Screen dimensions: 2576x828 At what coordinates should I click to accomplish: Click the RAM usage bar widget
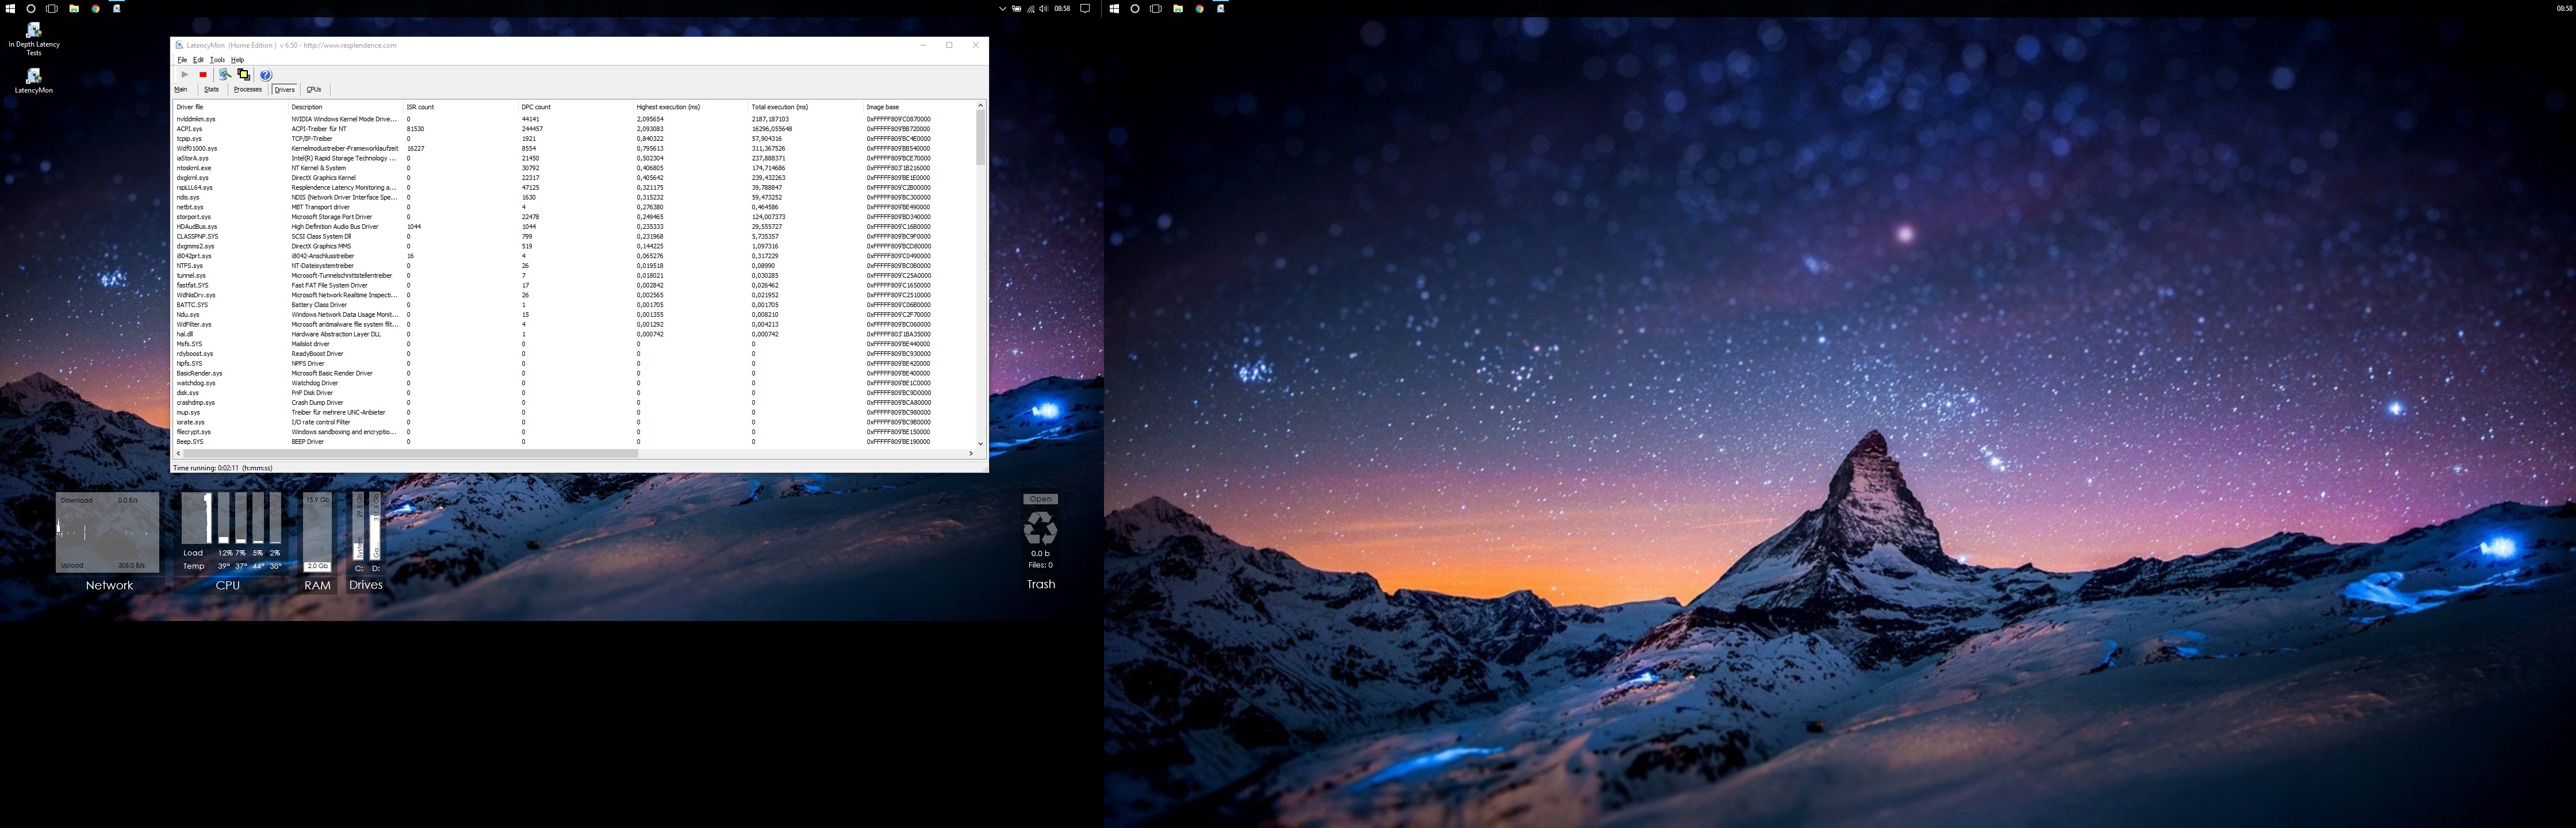317,532
